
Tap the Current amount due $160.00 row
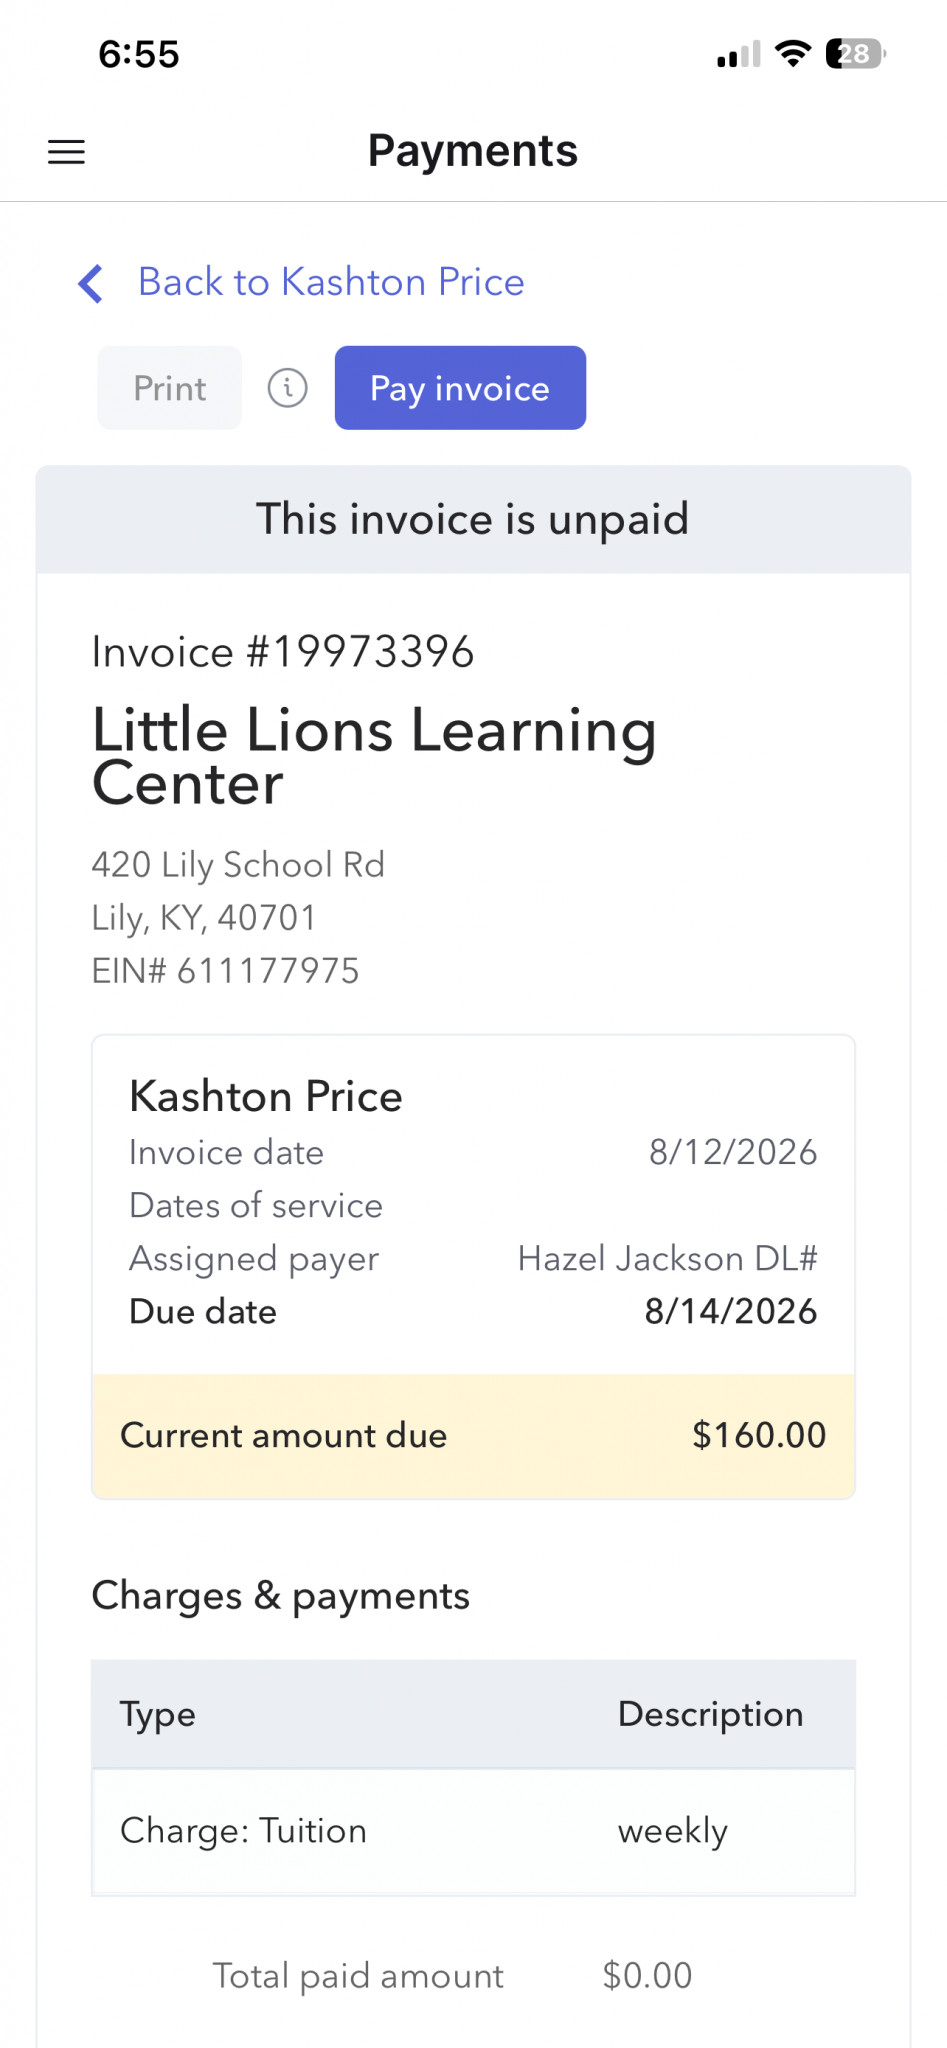pos(473,1435)
